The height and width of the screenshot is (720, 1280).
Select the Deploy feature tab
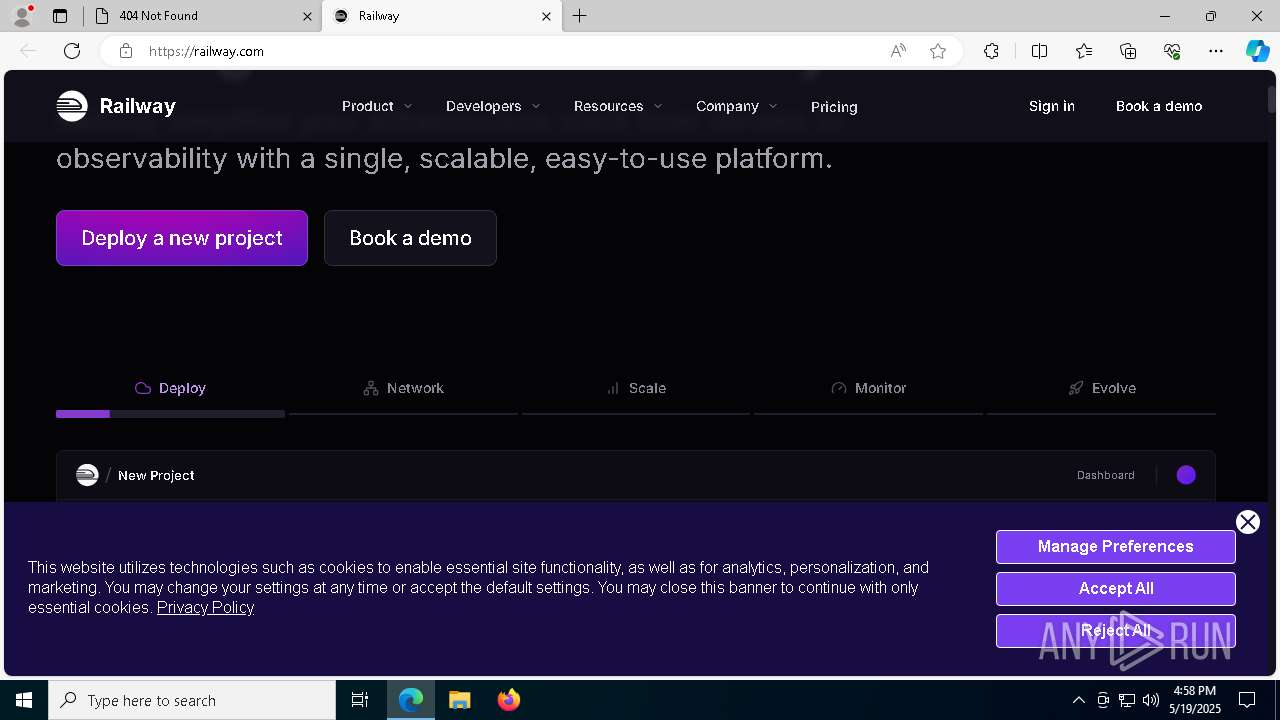(x=170, y=388)
